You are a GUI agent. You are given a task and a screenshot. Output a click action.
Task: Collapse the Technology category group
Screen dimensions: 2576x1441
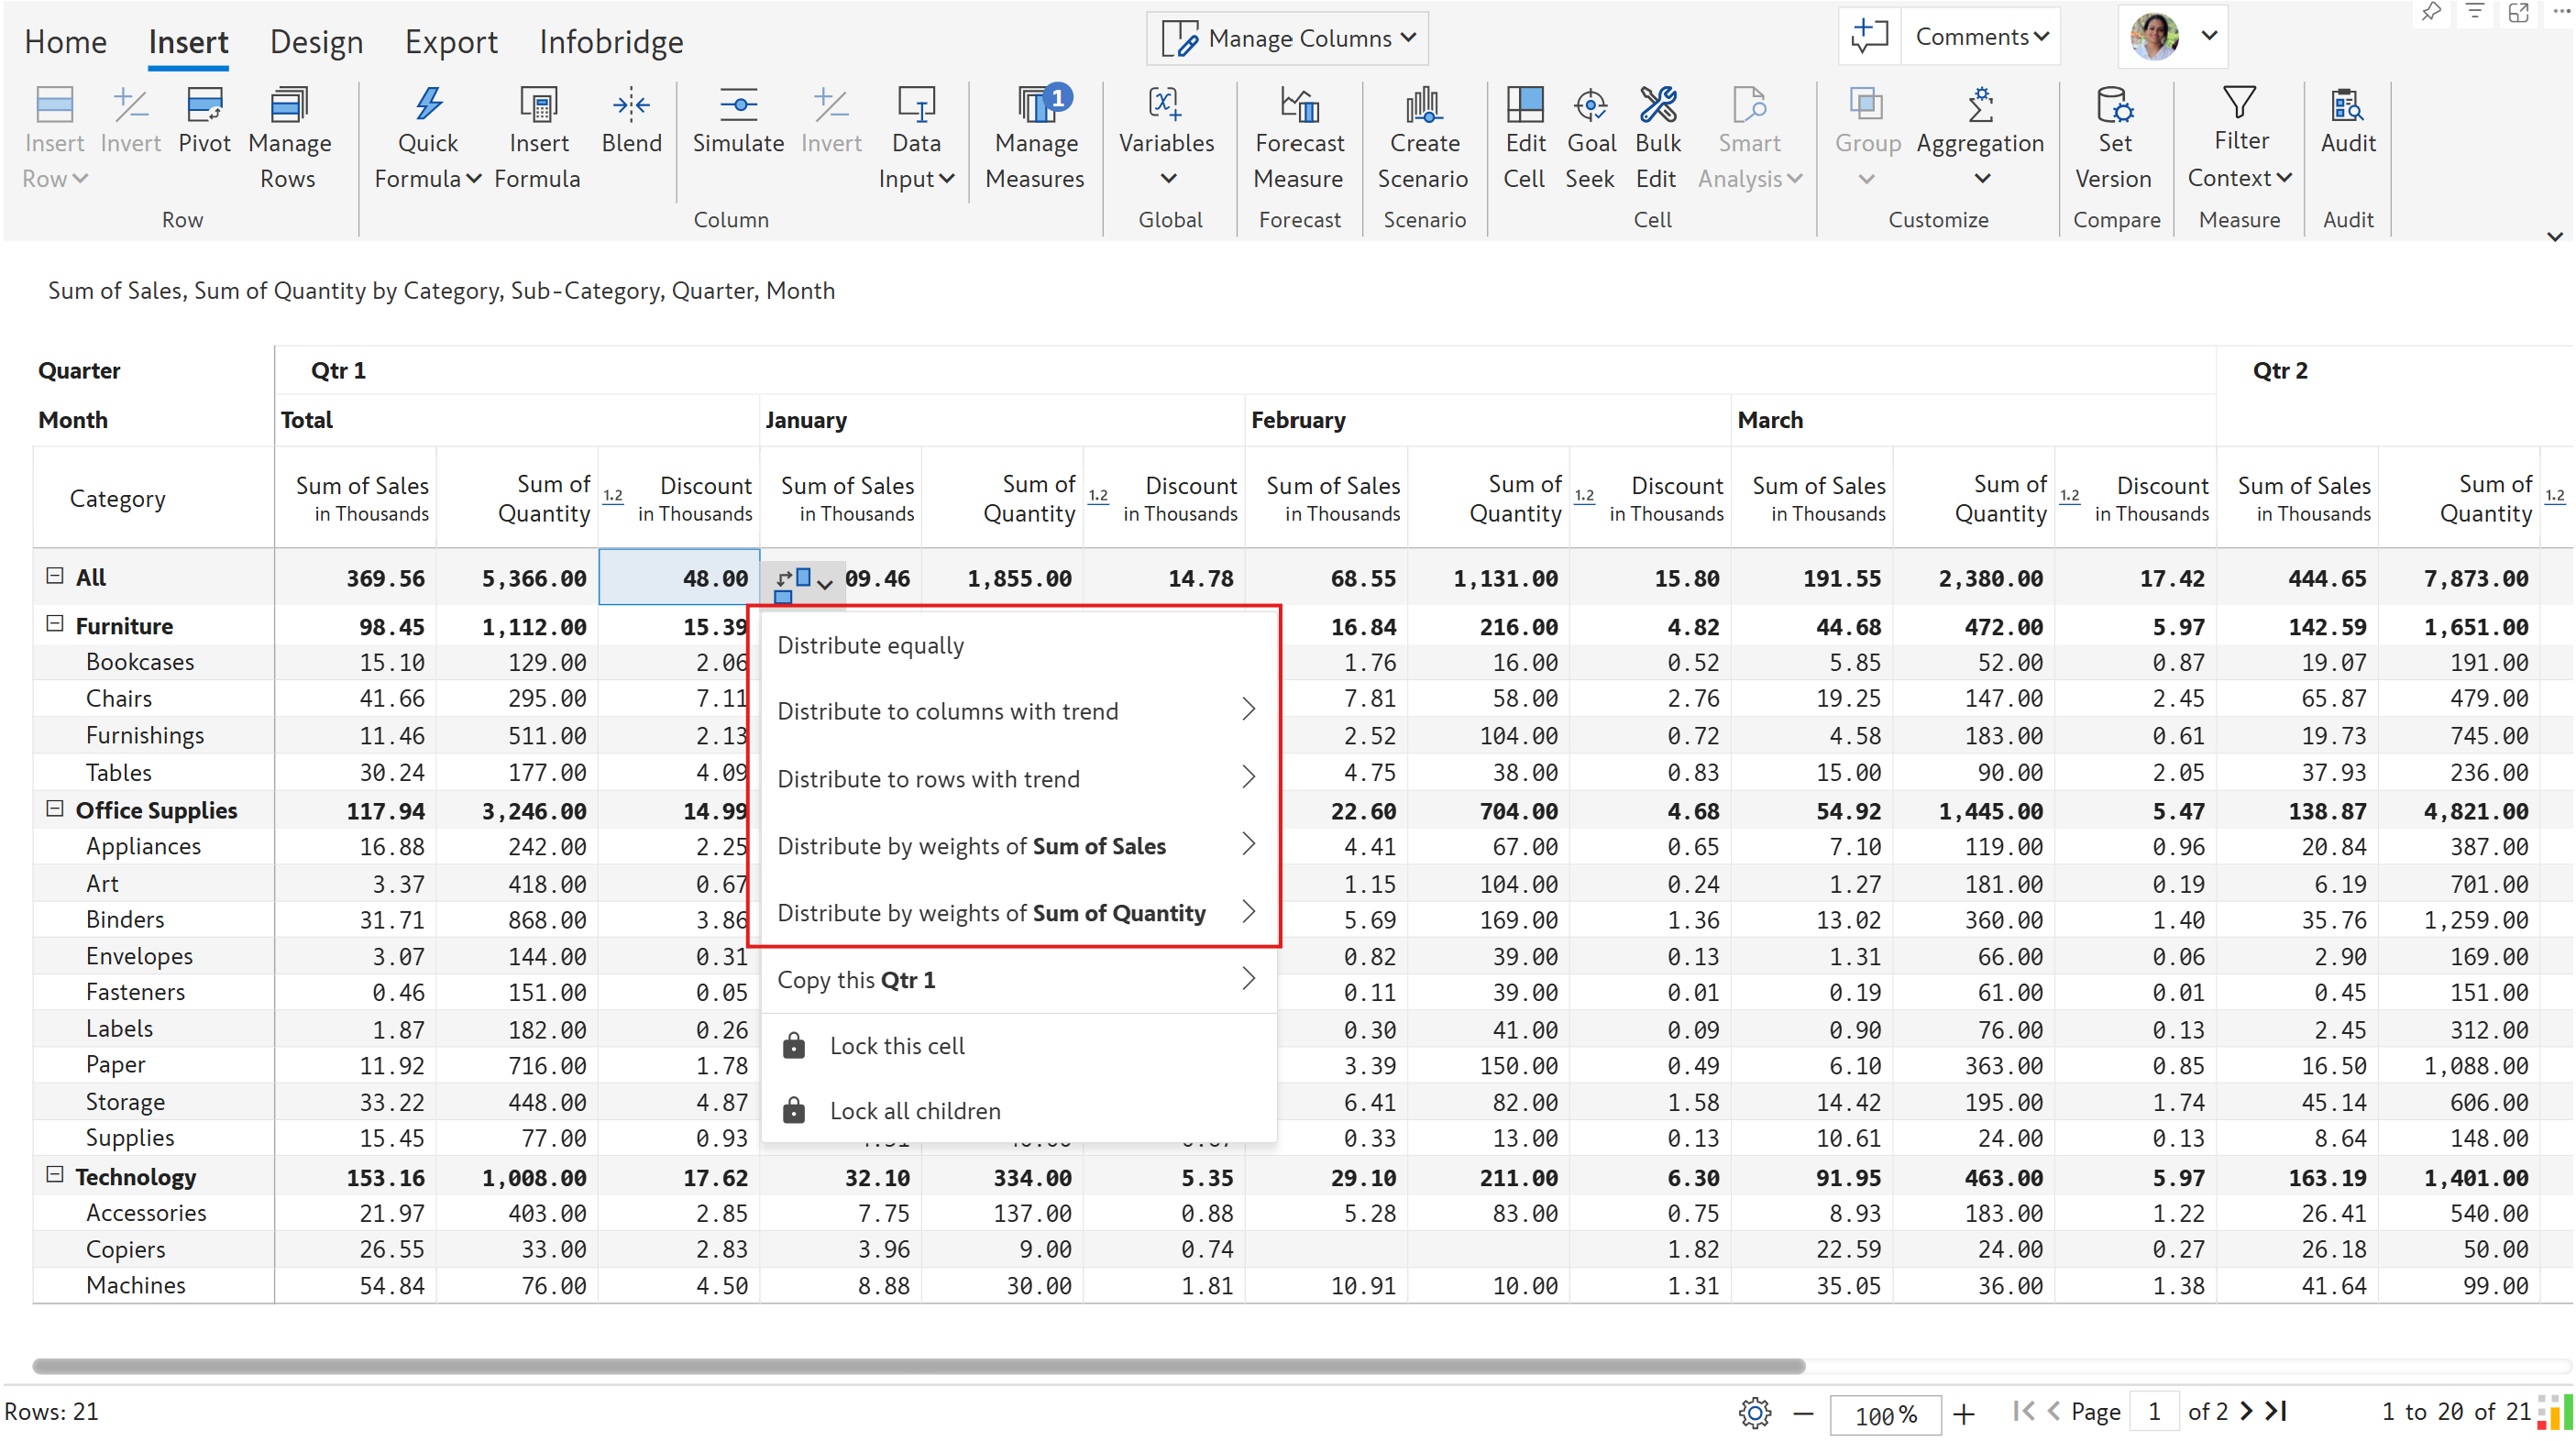coord(55,1174)
